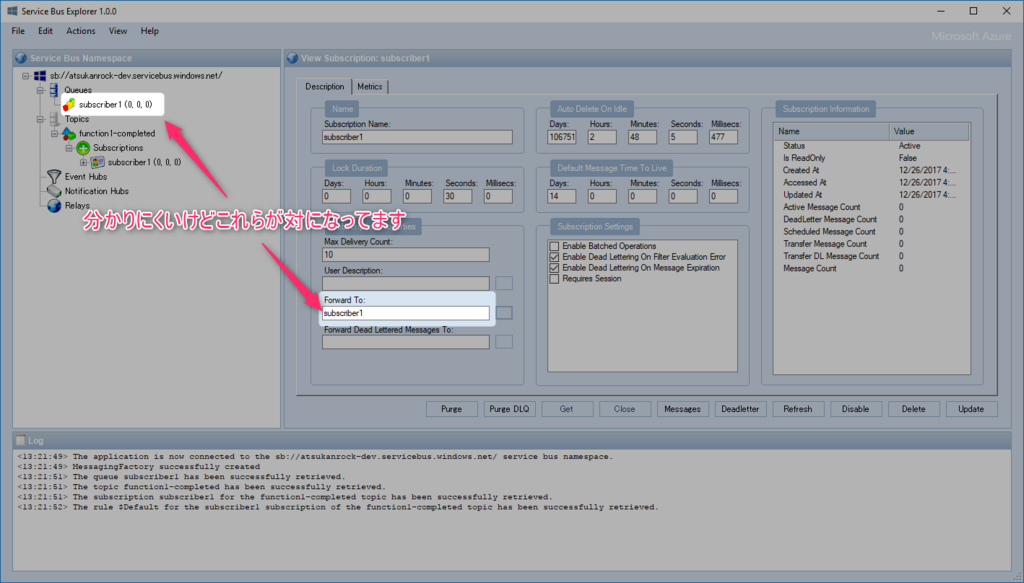
Task: Click the Get button
Action: [x=567, y=409]
